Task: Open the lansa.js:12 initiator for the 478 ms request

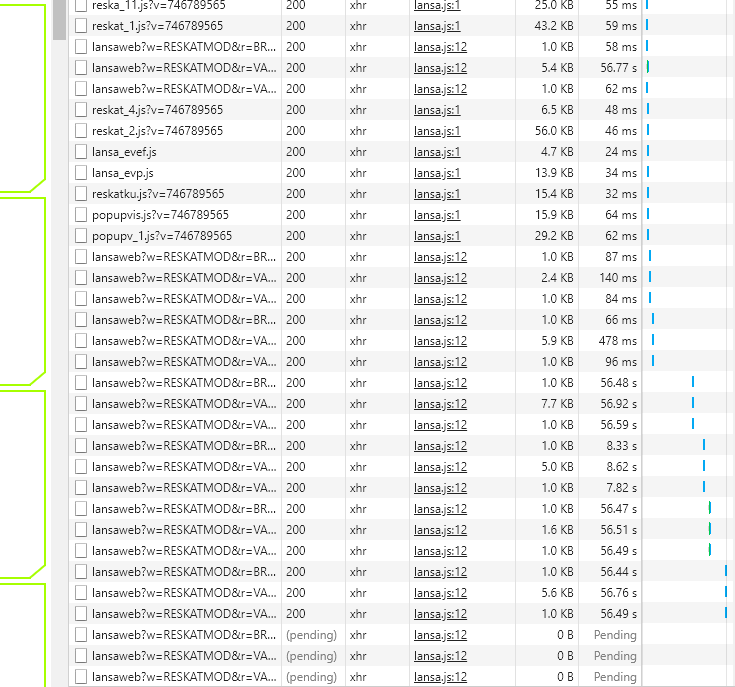Action: tap(440, 341)
